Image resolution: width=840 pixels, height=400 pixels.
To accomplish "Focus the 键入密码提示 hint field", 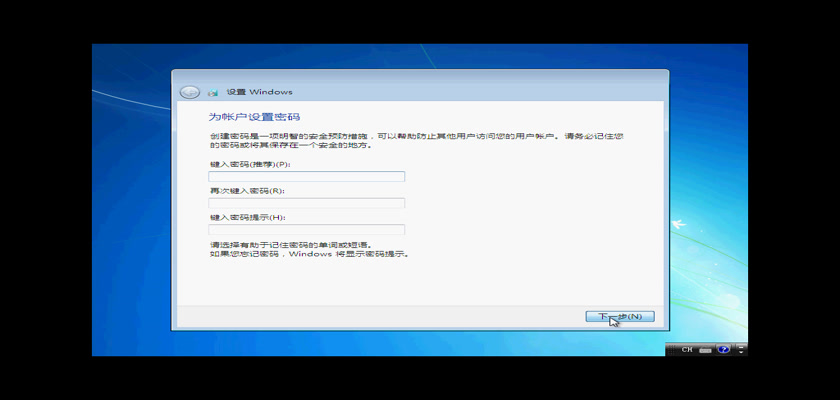I will (x=306, y=229).
